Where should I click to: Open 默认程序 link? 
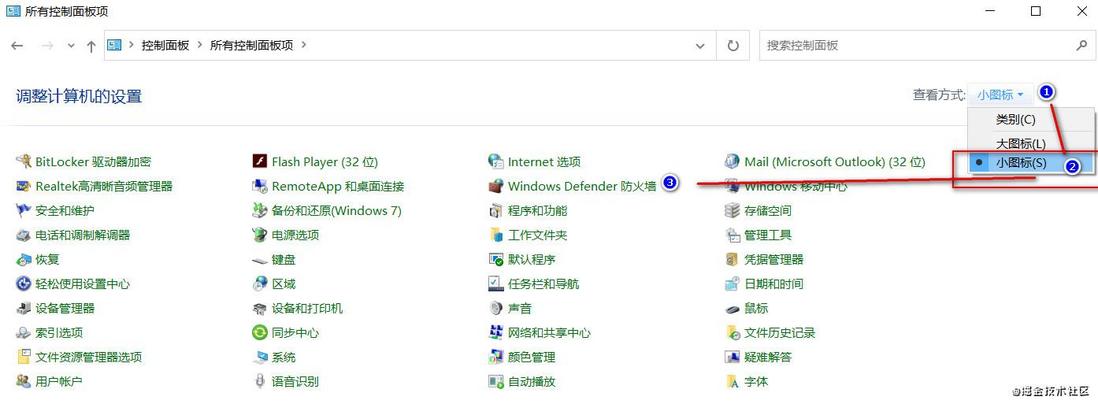(531, 260)
